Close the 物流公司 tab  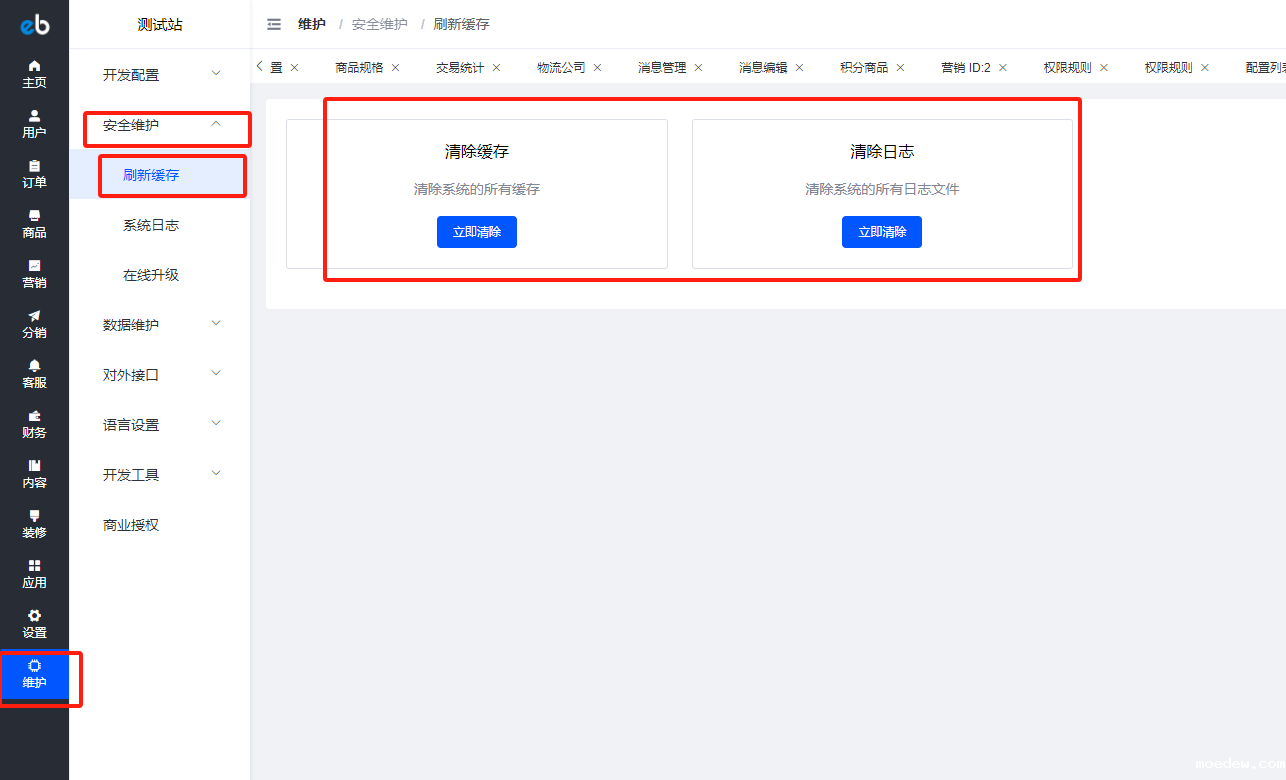pos(598,68)
